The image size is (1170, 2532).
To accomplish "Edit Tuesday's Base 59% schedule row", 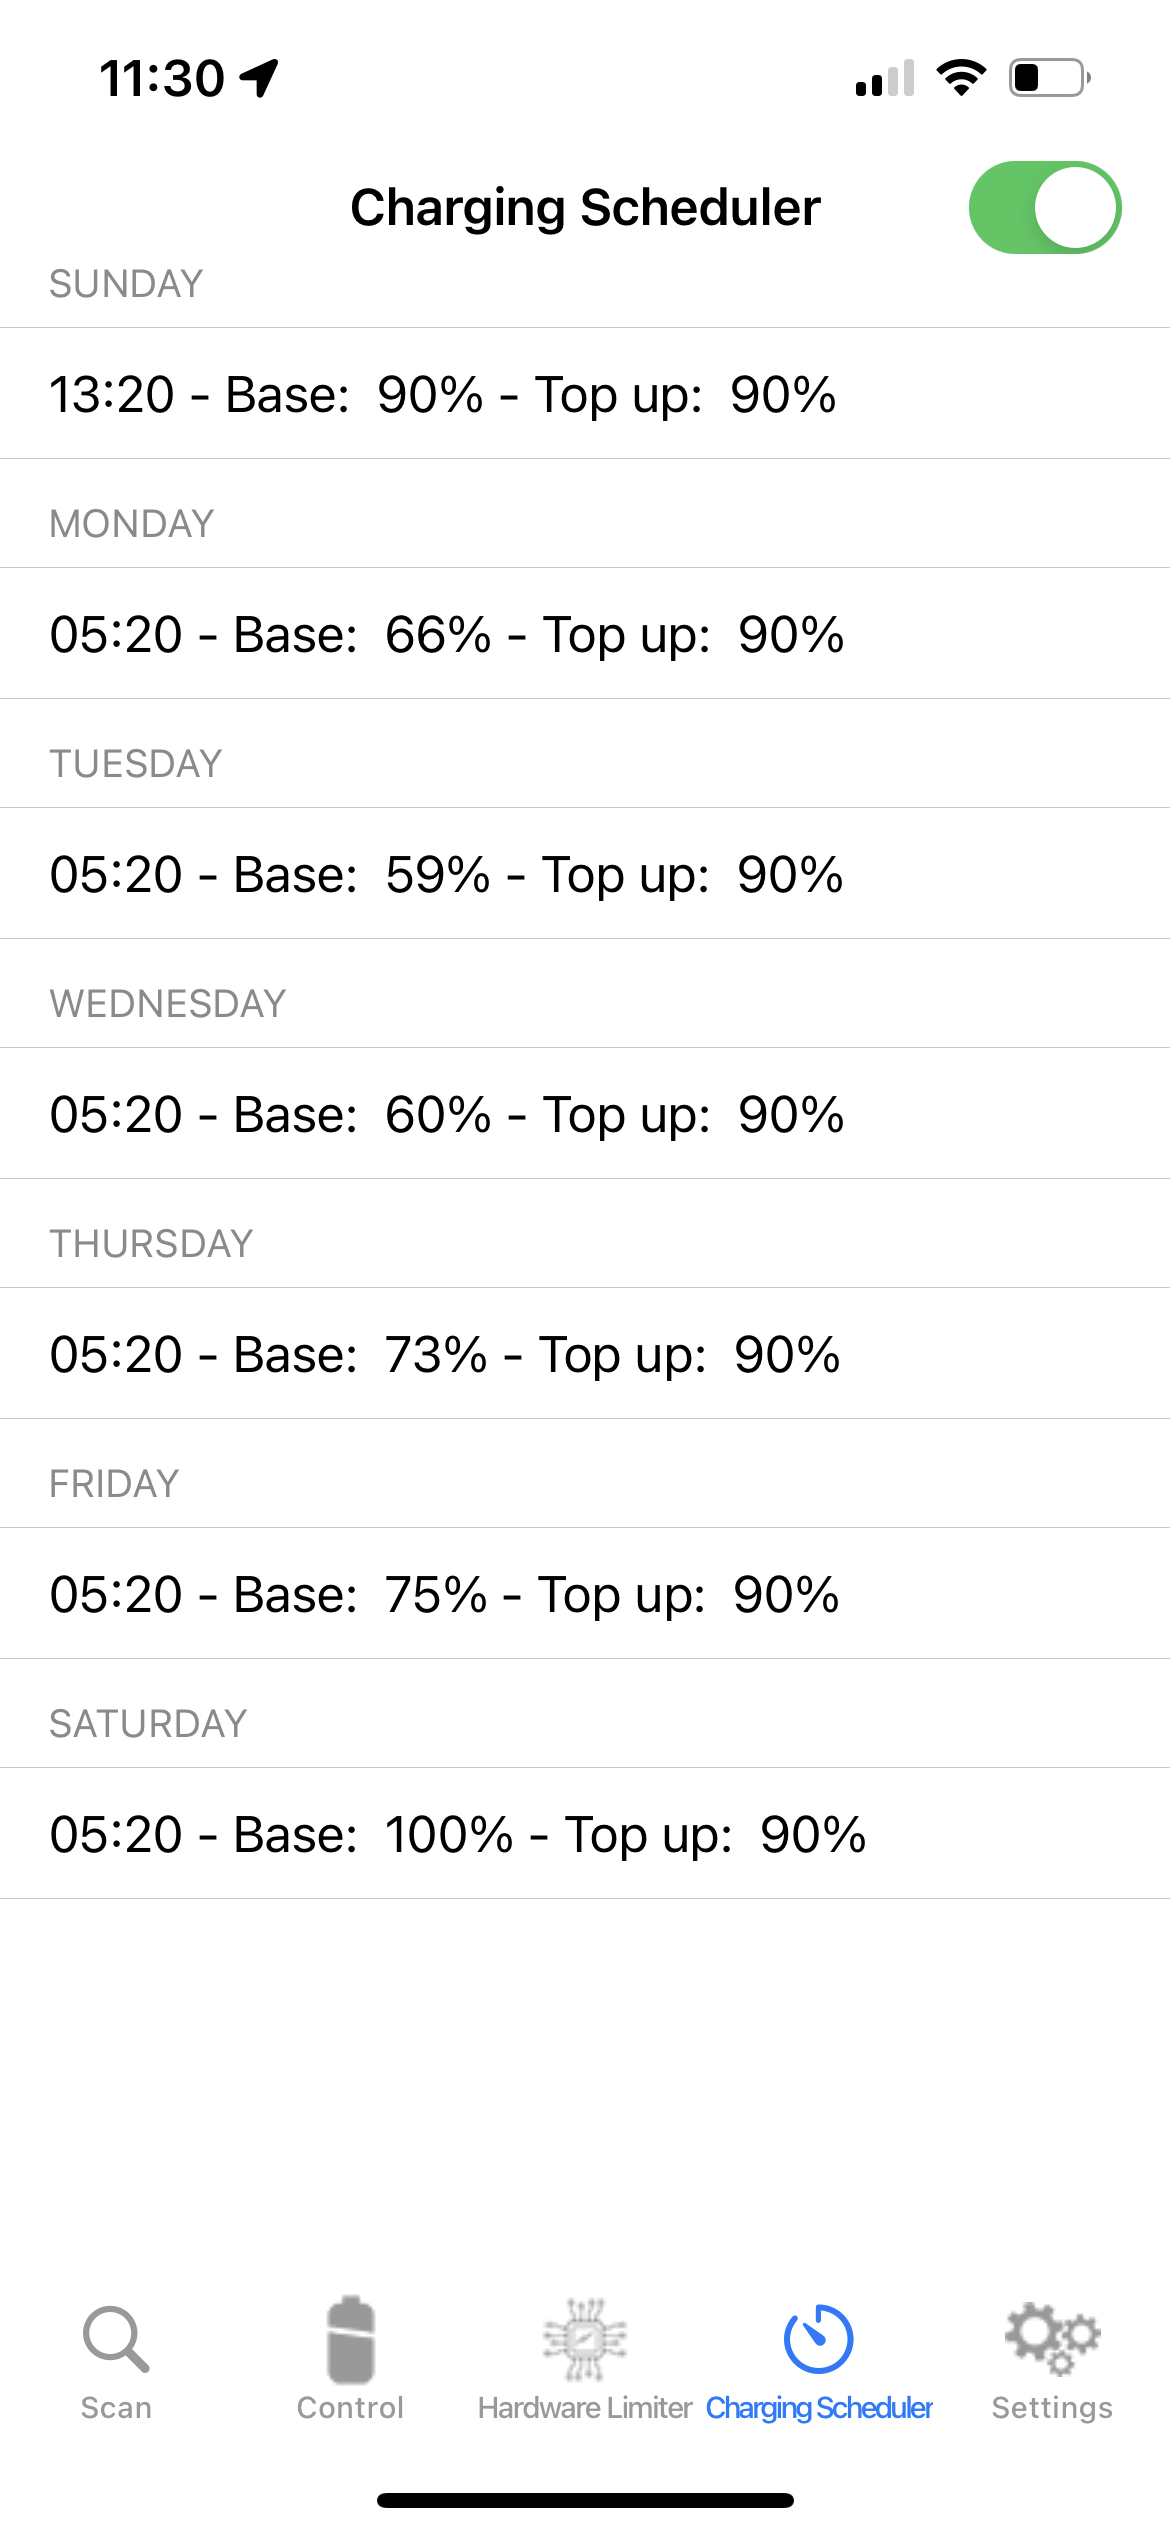I will (585, 874).
